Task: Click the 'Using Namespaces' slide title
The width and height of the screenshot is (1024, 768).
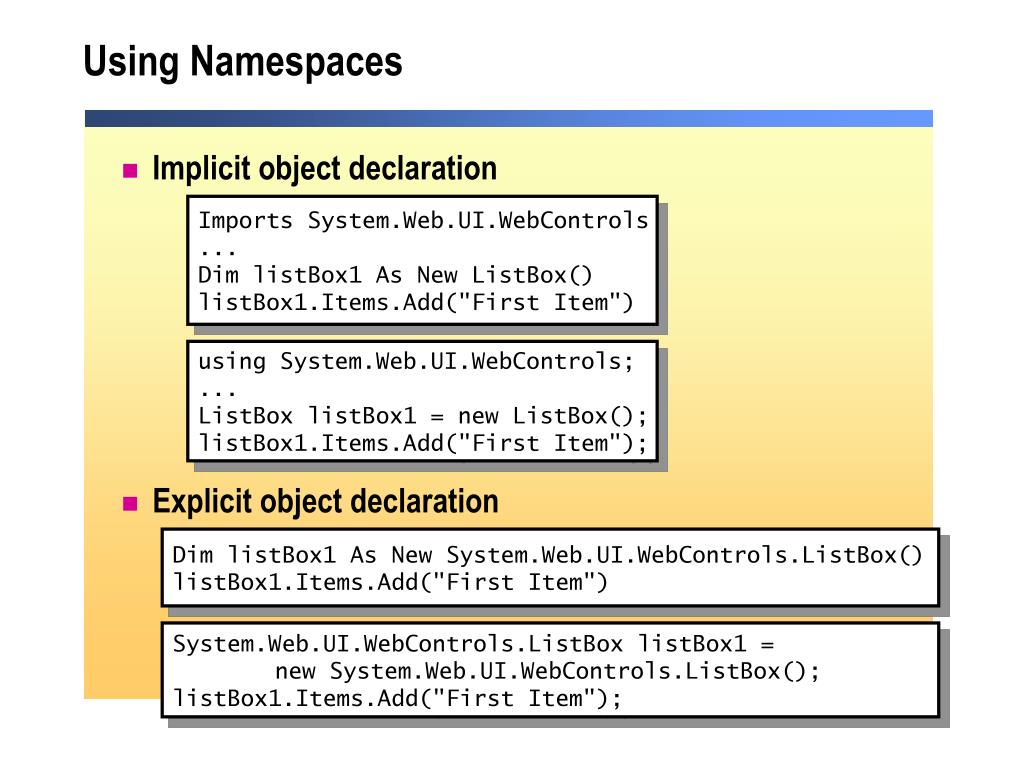Action: tap(243, 62)
